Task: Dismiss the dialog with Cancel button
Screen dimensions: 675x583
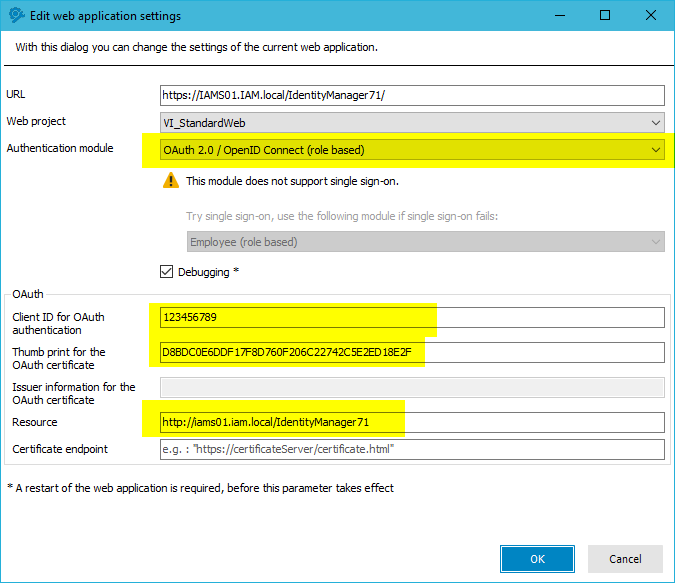Action: [x=625, y=559]
